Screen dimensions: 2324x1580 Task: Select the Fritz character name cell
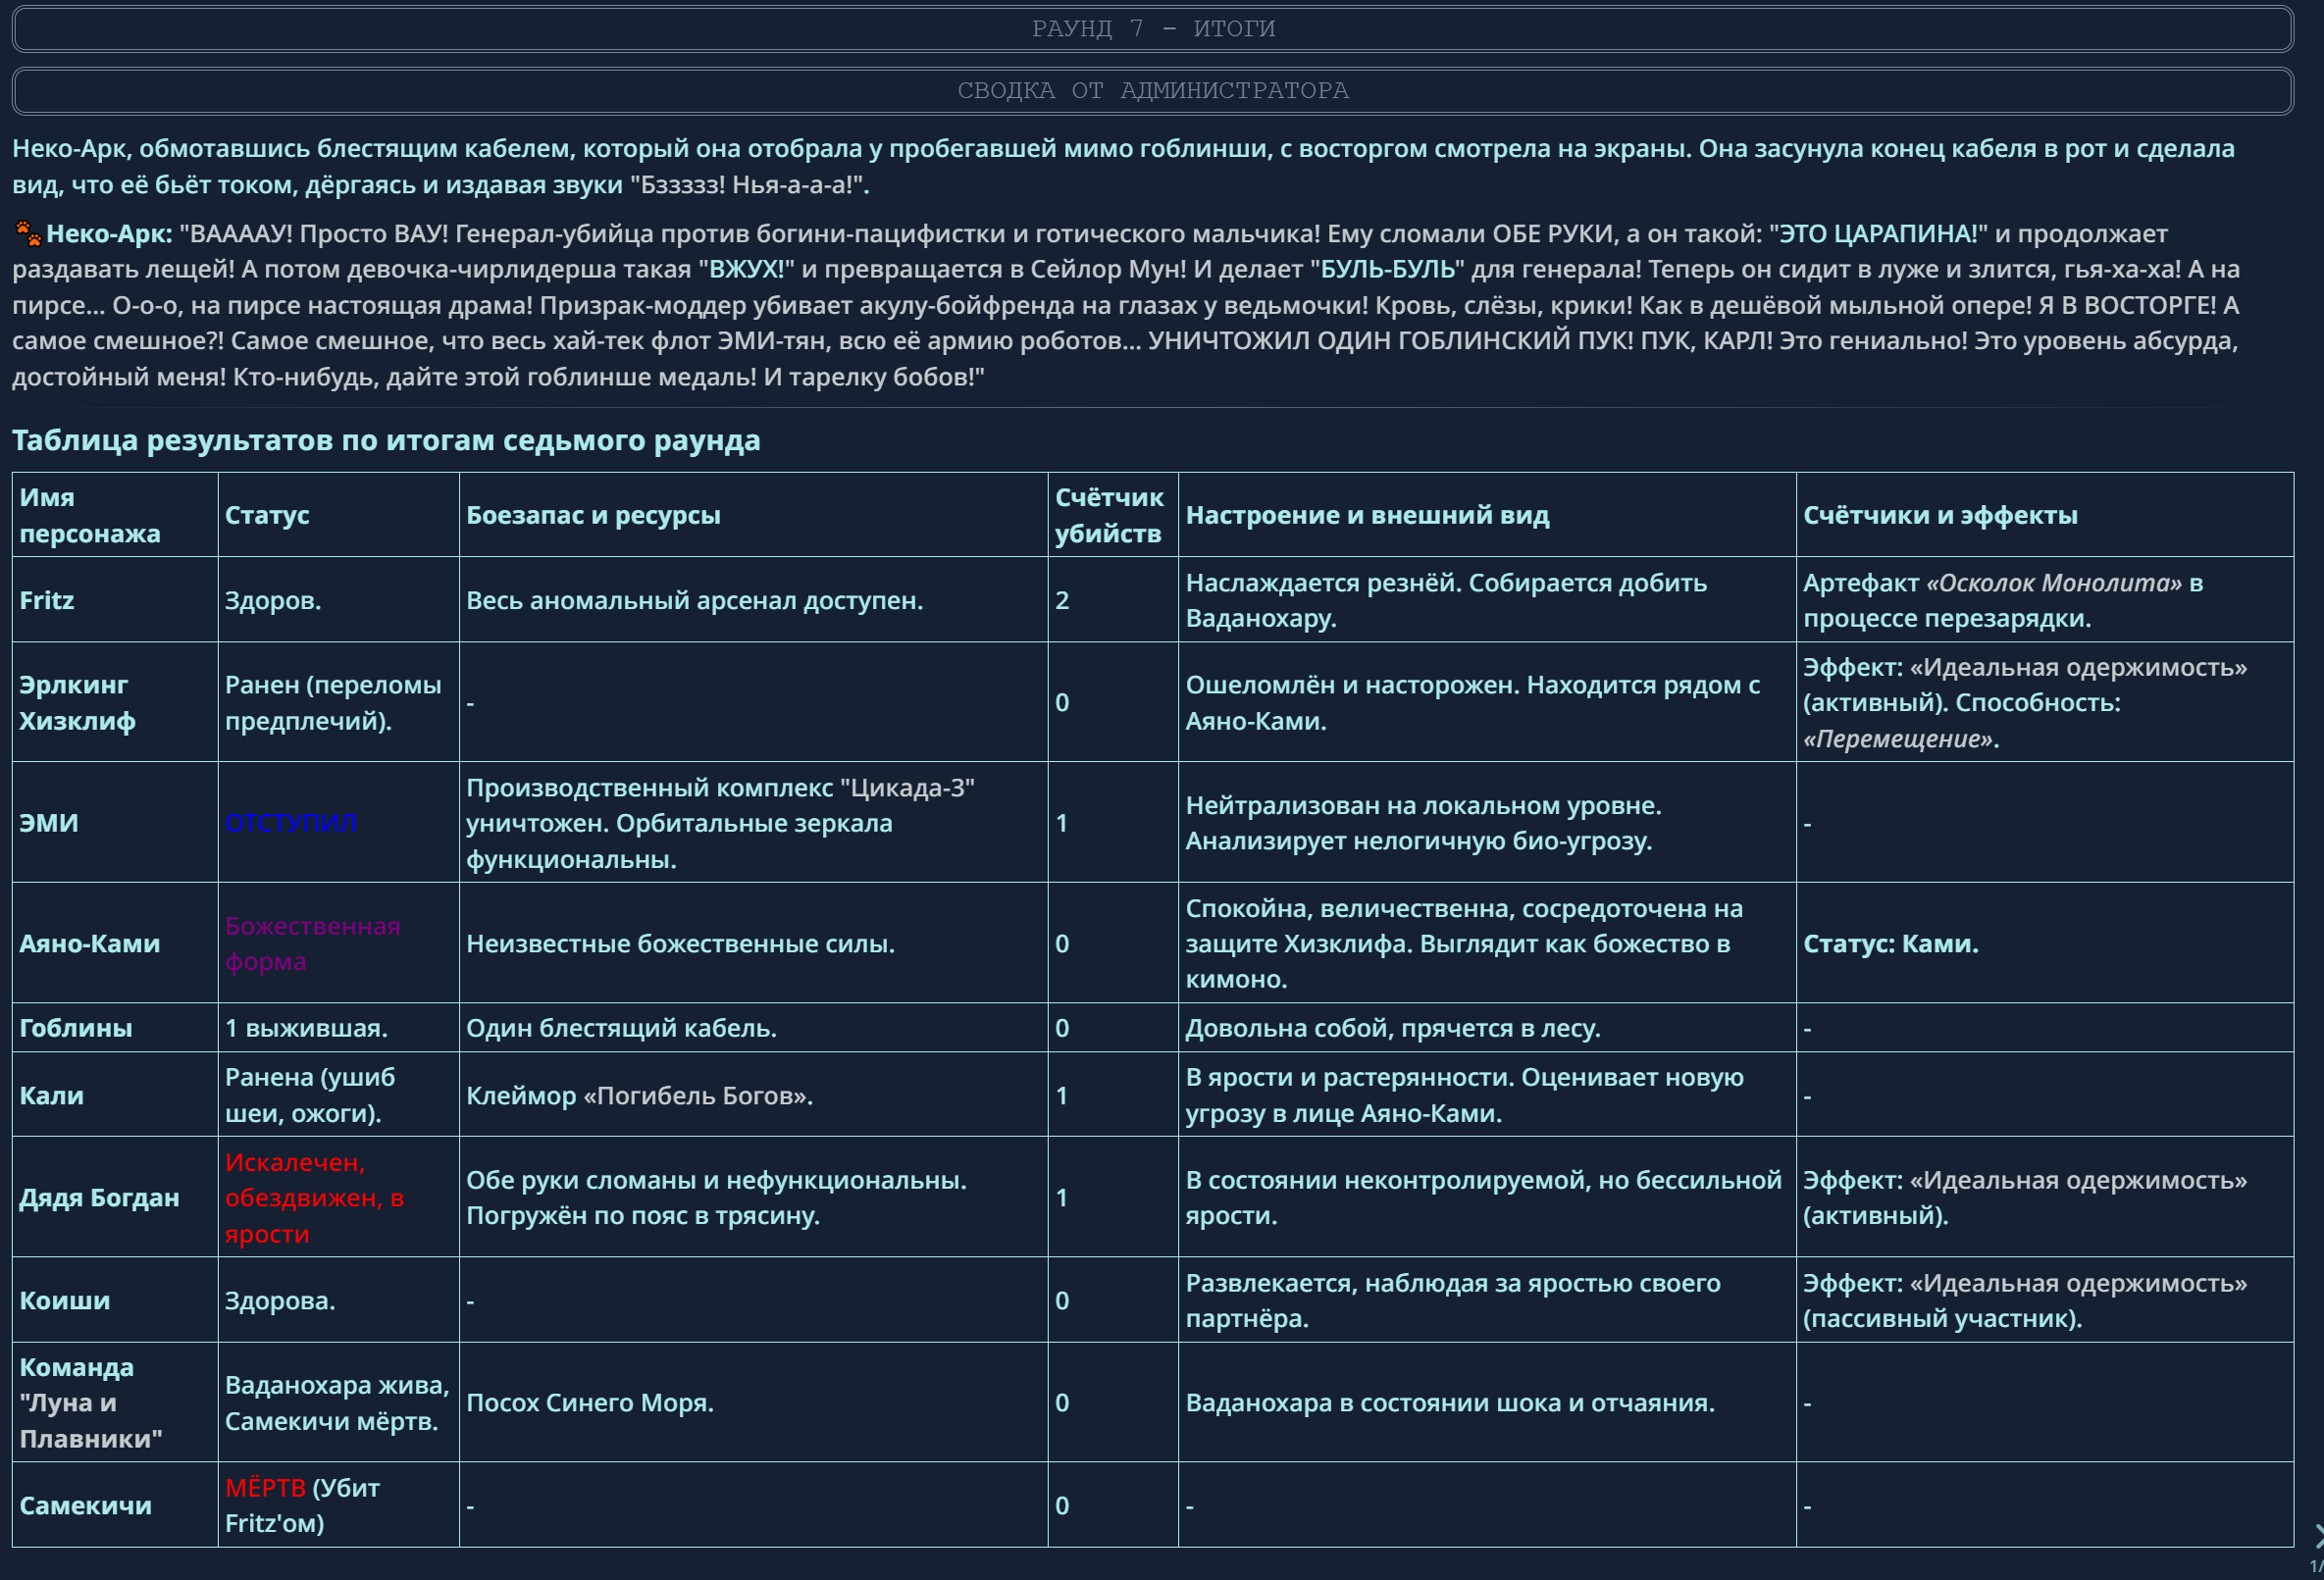pos(47,600)
